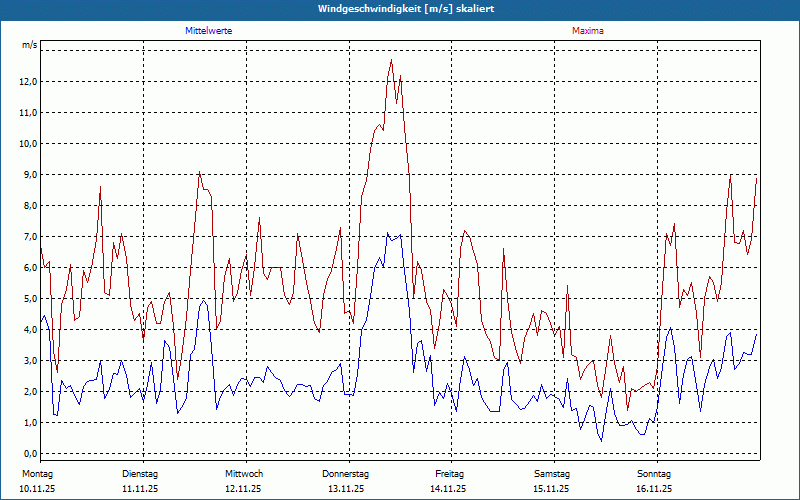Click the Windgeschwindigkeit chart title

(406, 9)
